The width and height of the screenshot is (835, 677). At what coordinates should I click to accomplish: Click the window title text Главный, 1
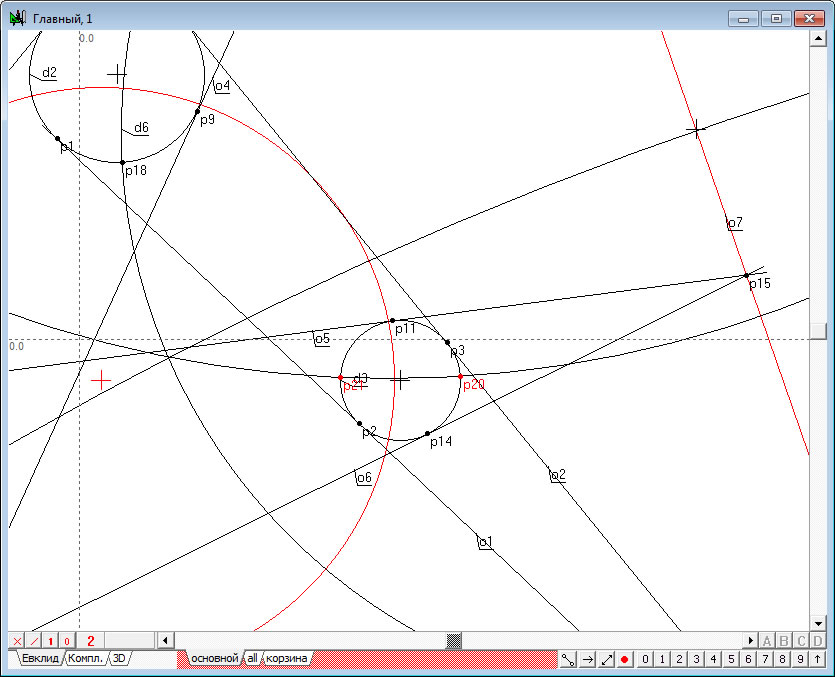[x=62, y=19]
